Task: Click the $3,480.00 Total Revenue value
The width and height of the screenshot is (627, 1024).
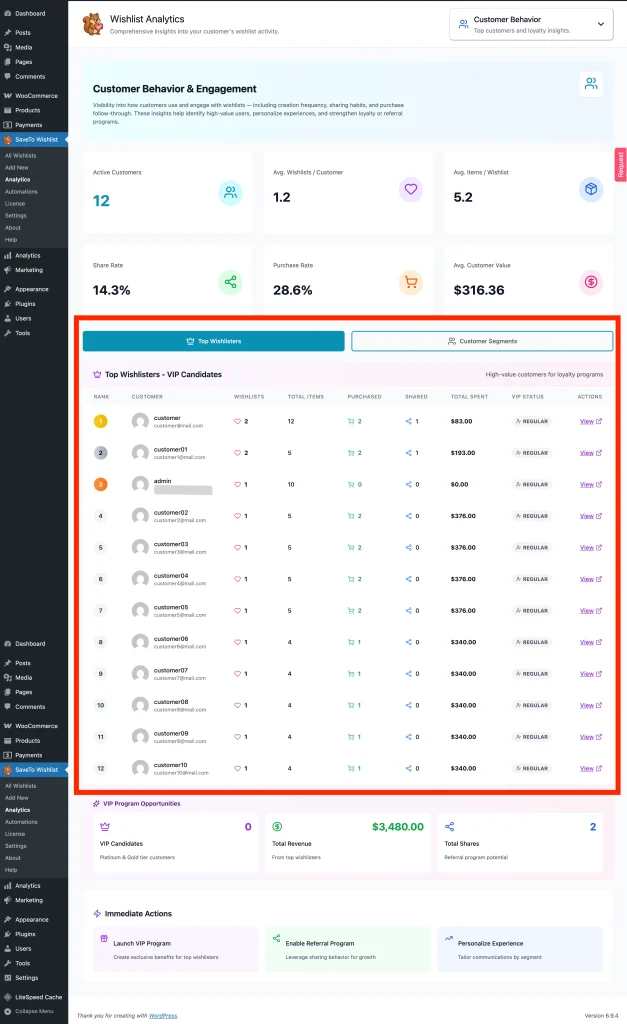Action: (398, 827)
